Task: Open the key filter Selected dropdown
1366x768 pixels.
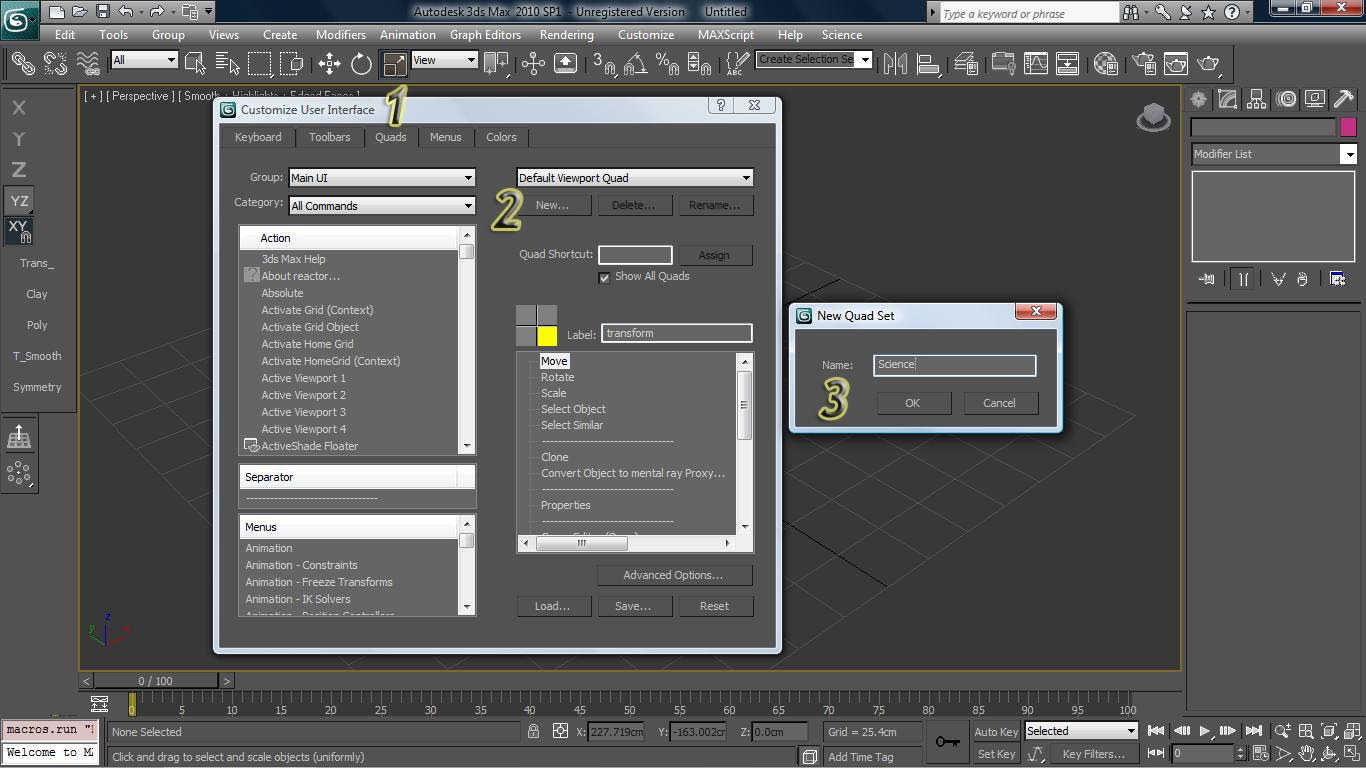Action: [x=1081, y=731]
